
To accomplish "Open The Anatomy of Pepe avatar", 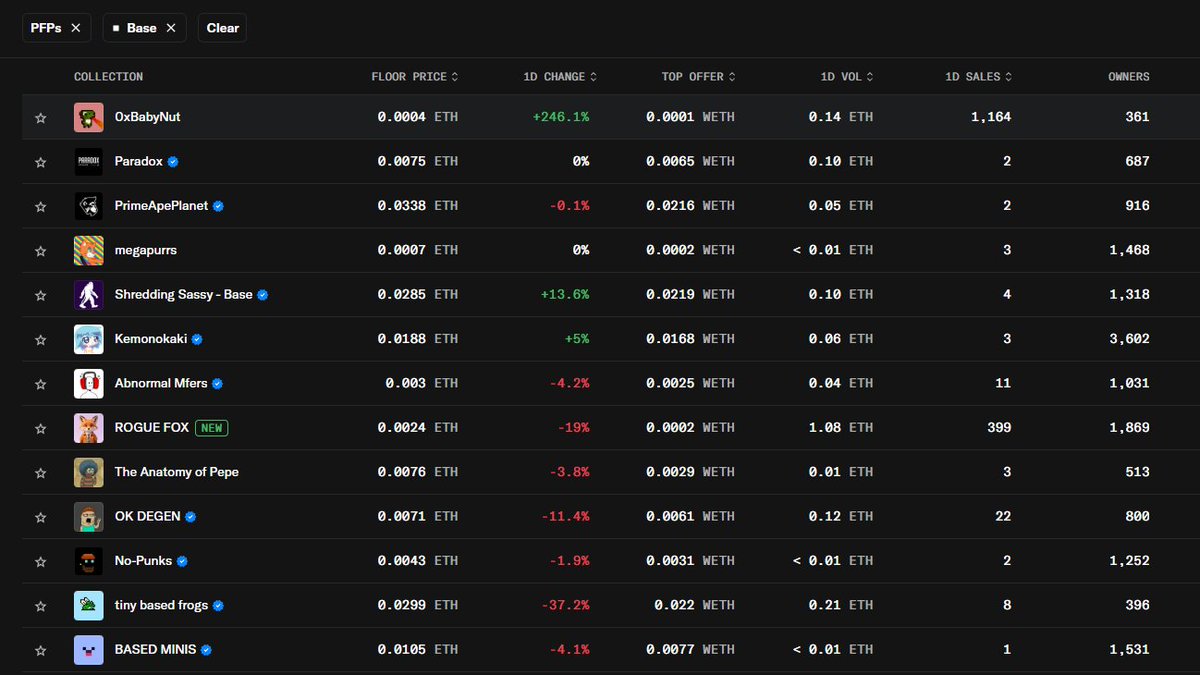I will [89, 472].
